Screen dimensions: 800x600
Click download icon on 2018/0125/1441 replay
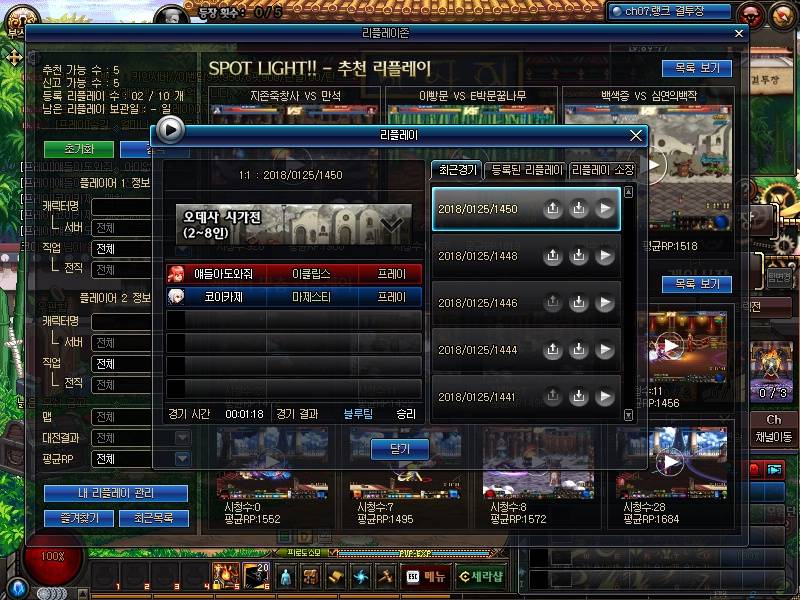578,396
